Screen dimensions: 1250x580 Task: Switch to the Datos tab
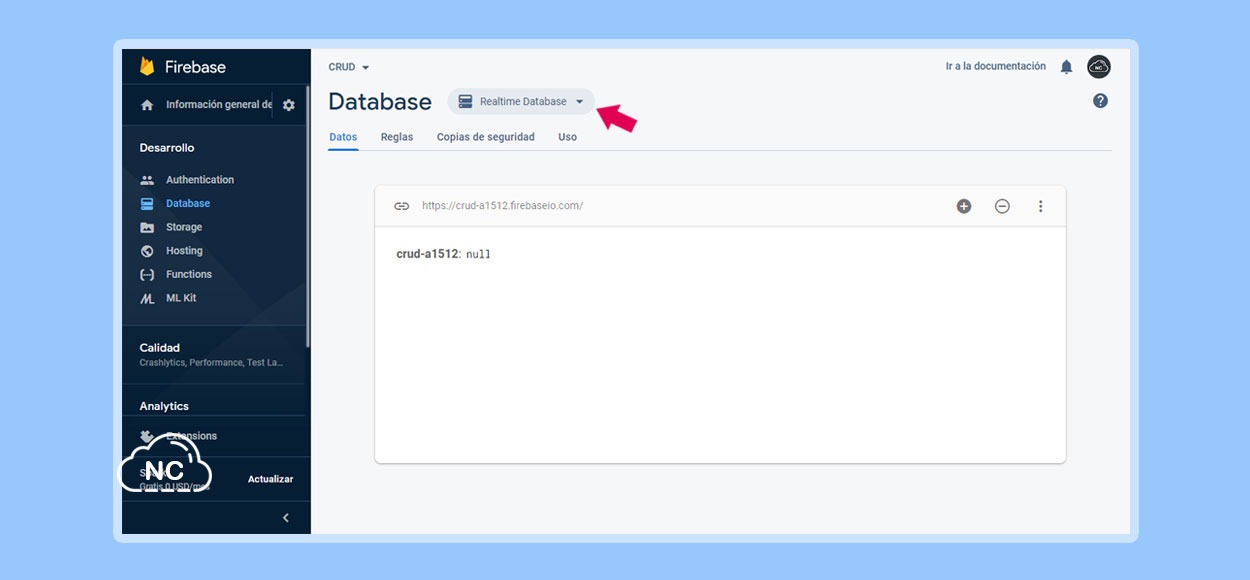click(x=343, y=137)
